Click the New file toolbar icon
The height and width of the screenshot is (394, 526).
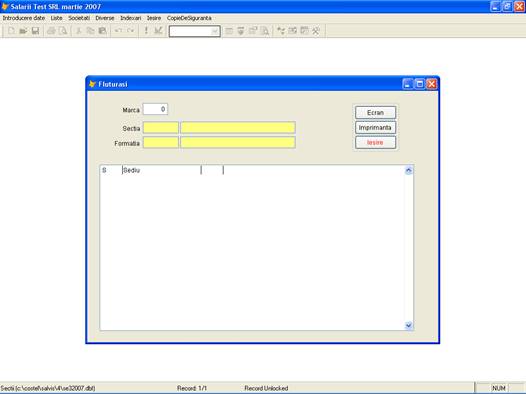(11, 31)
